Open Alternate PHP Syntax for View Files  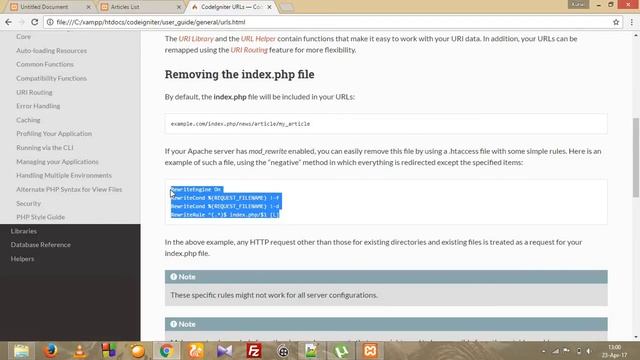(69, 189)
